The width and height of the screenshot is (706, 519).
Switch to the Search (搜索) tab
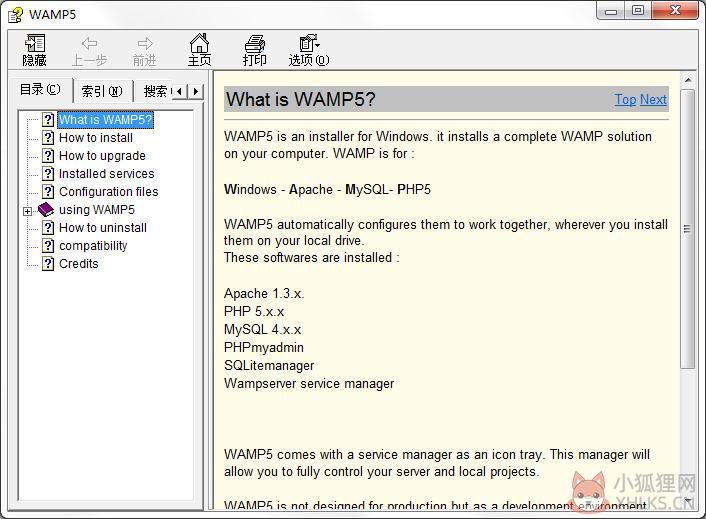click(x=154, y=91)
